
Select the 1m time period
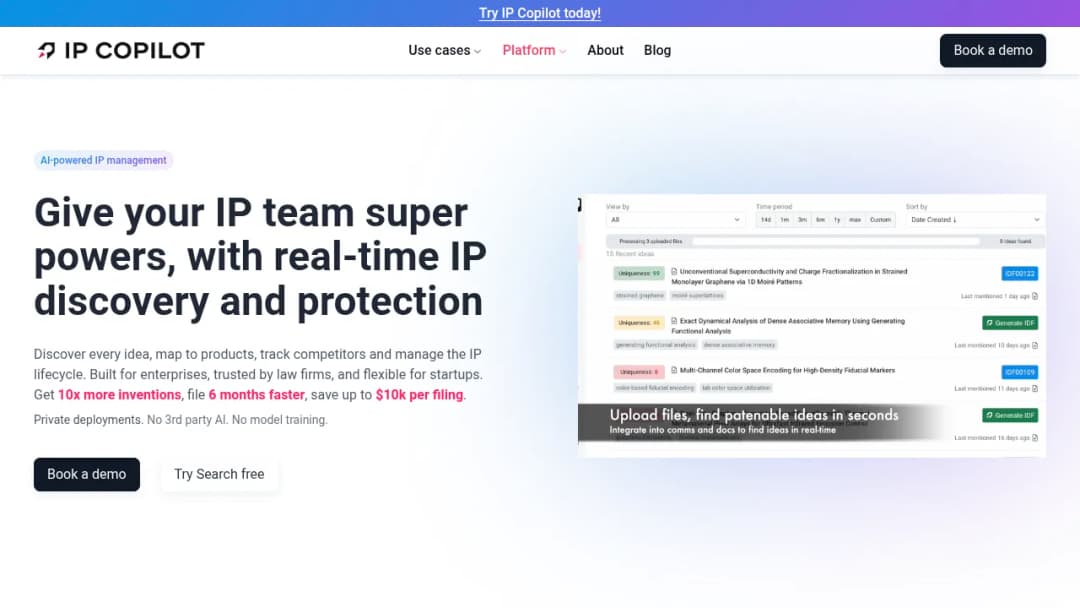[x=785, y=220]
